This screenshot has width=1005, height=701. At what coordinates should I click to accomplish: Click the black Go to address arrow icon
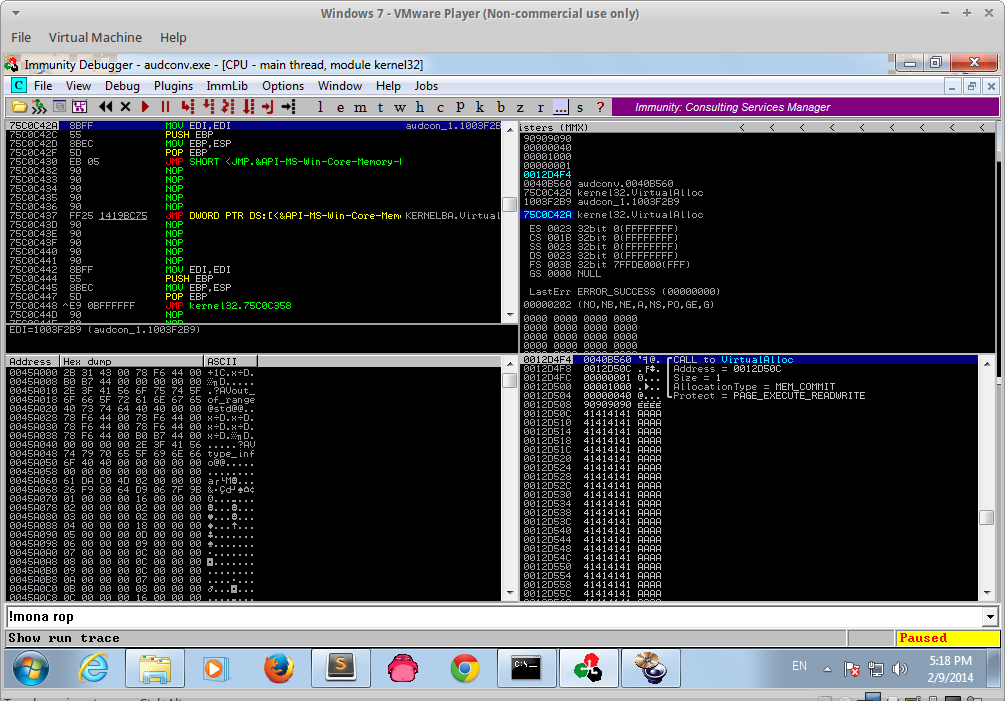pos(288,107)
